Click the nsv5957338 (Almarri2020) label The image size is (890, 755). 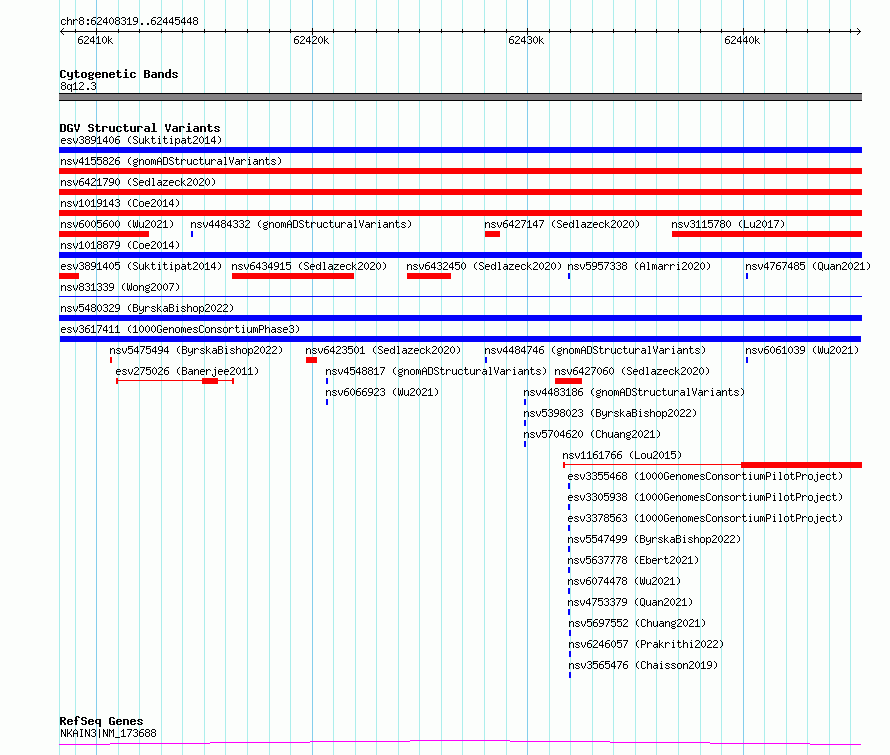(x=639, y=266)
